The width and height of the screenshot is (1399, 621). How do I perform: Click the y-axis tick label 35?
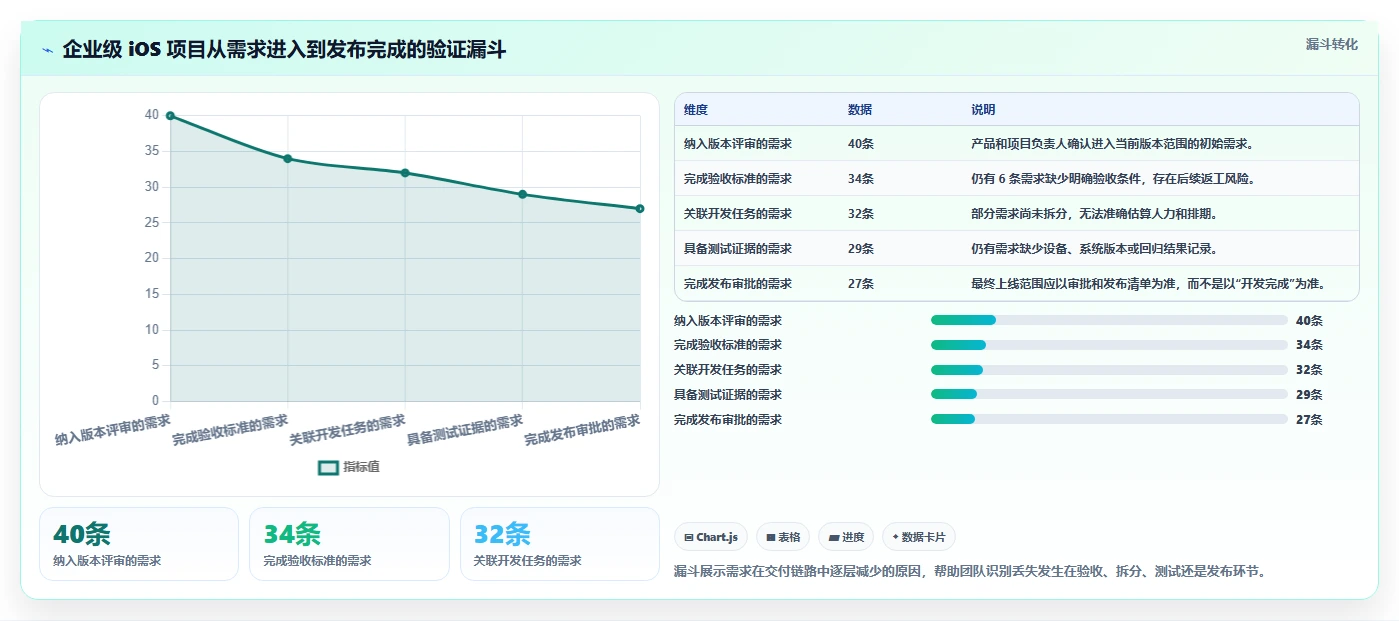point(152,151)
